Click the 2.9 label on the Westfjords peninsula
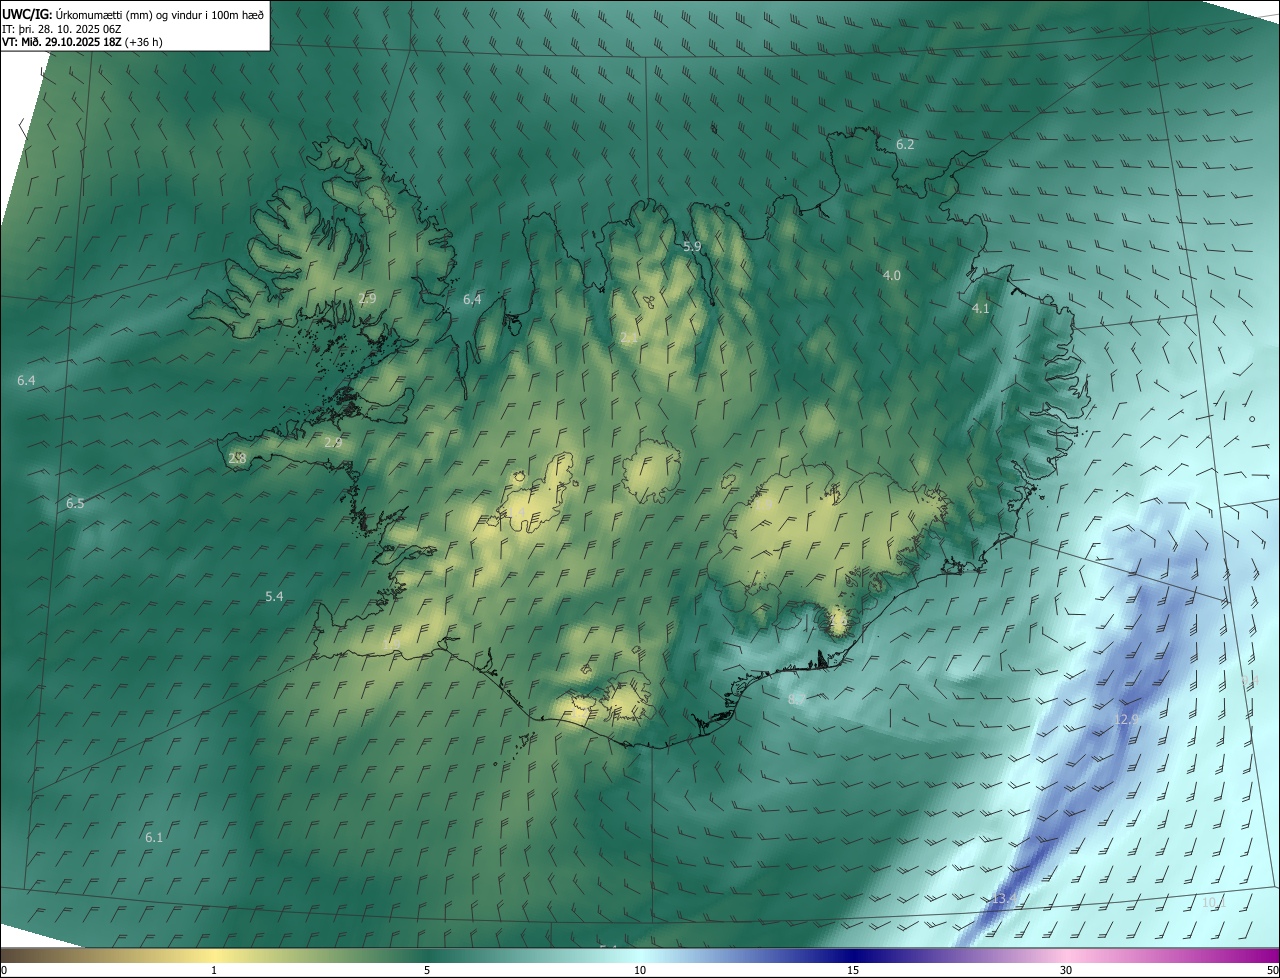1280x978 pixels. (367, 298)
